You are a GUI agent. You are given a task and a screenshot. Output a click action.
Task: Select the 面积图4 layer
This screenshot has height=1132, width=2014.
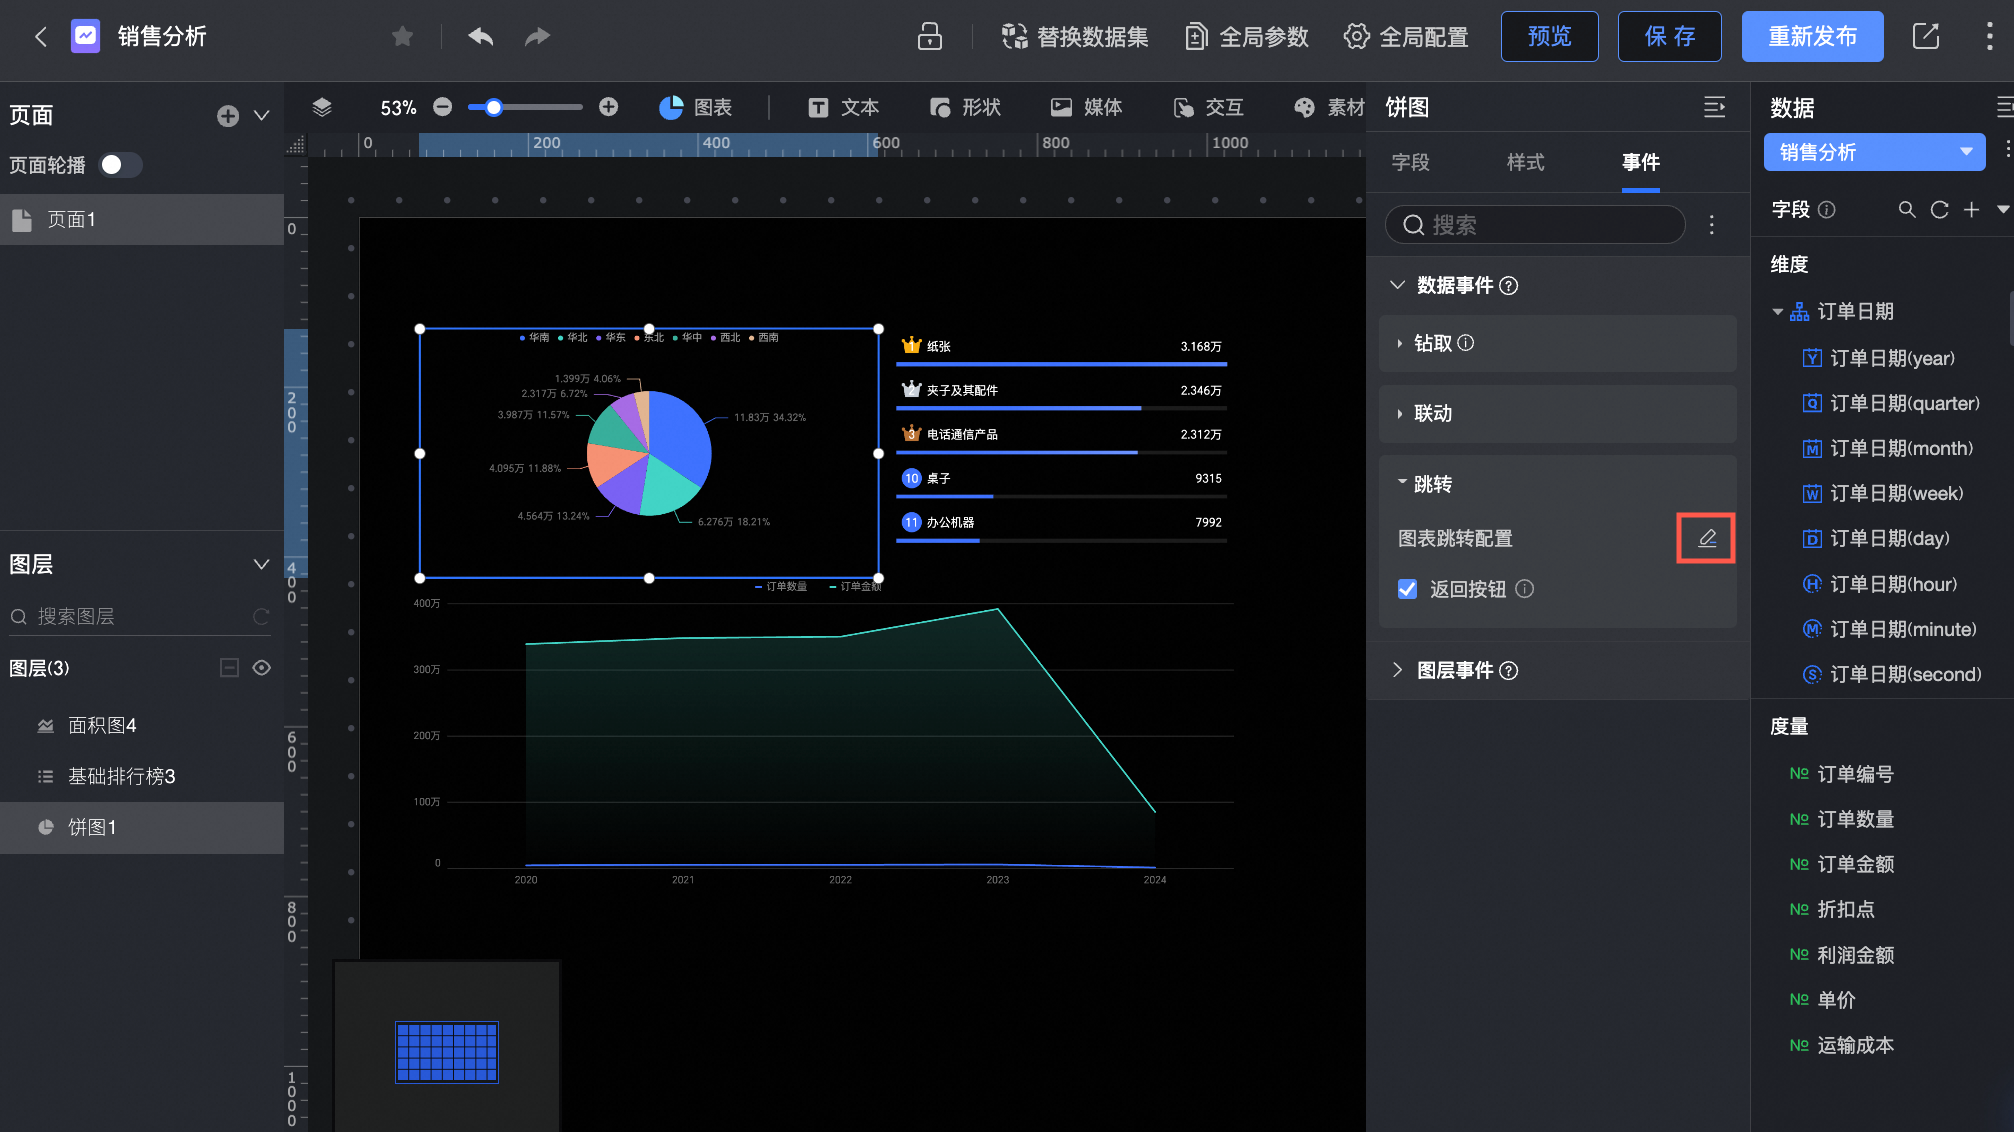tap(142, 725)
